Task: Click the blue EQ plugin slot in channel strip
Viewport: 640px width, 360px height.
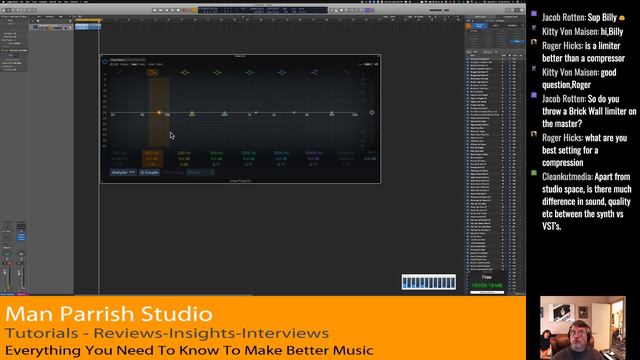Action: click(21, 236)
